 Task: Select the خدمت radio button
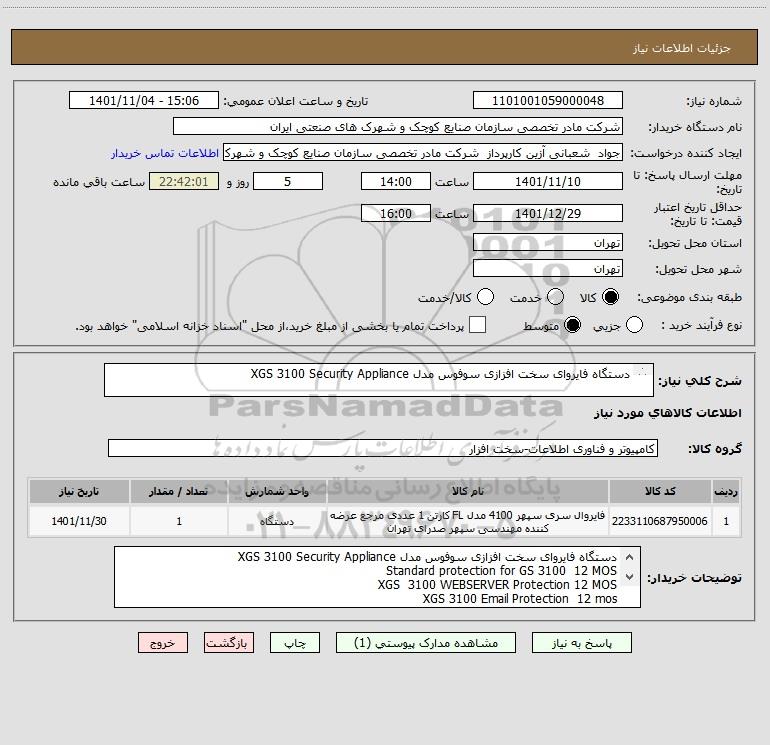pos(555,297)
